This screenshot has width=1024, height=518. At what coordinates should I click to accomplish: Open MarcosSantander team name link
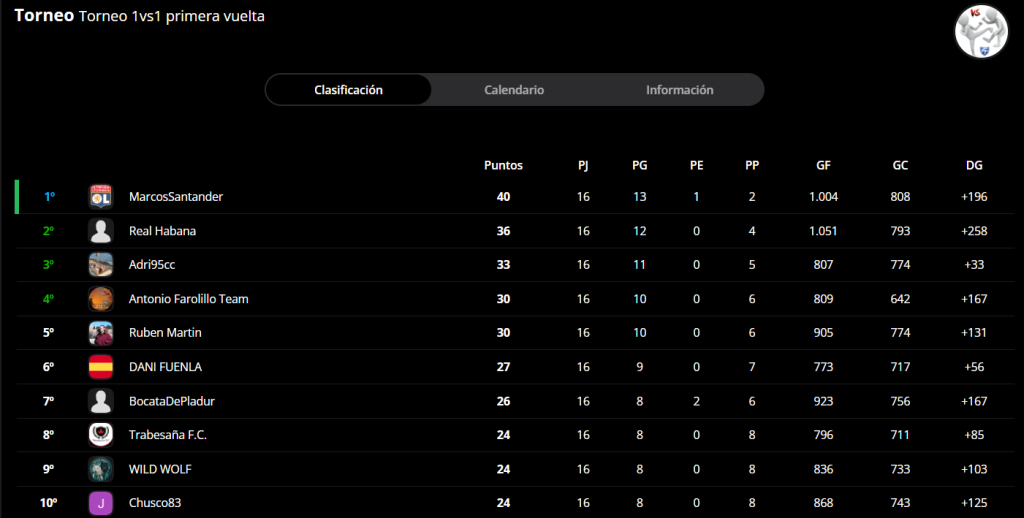176,197
